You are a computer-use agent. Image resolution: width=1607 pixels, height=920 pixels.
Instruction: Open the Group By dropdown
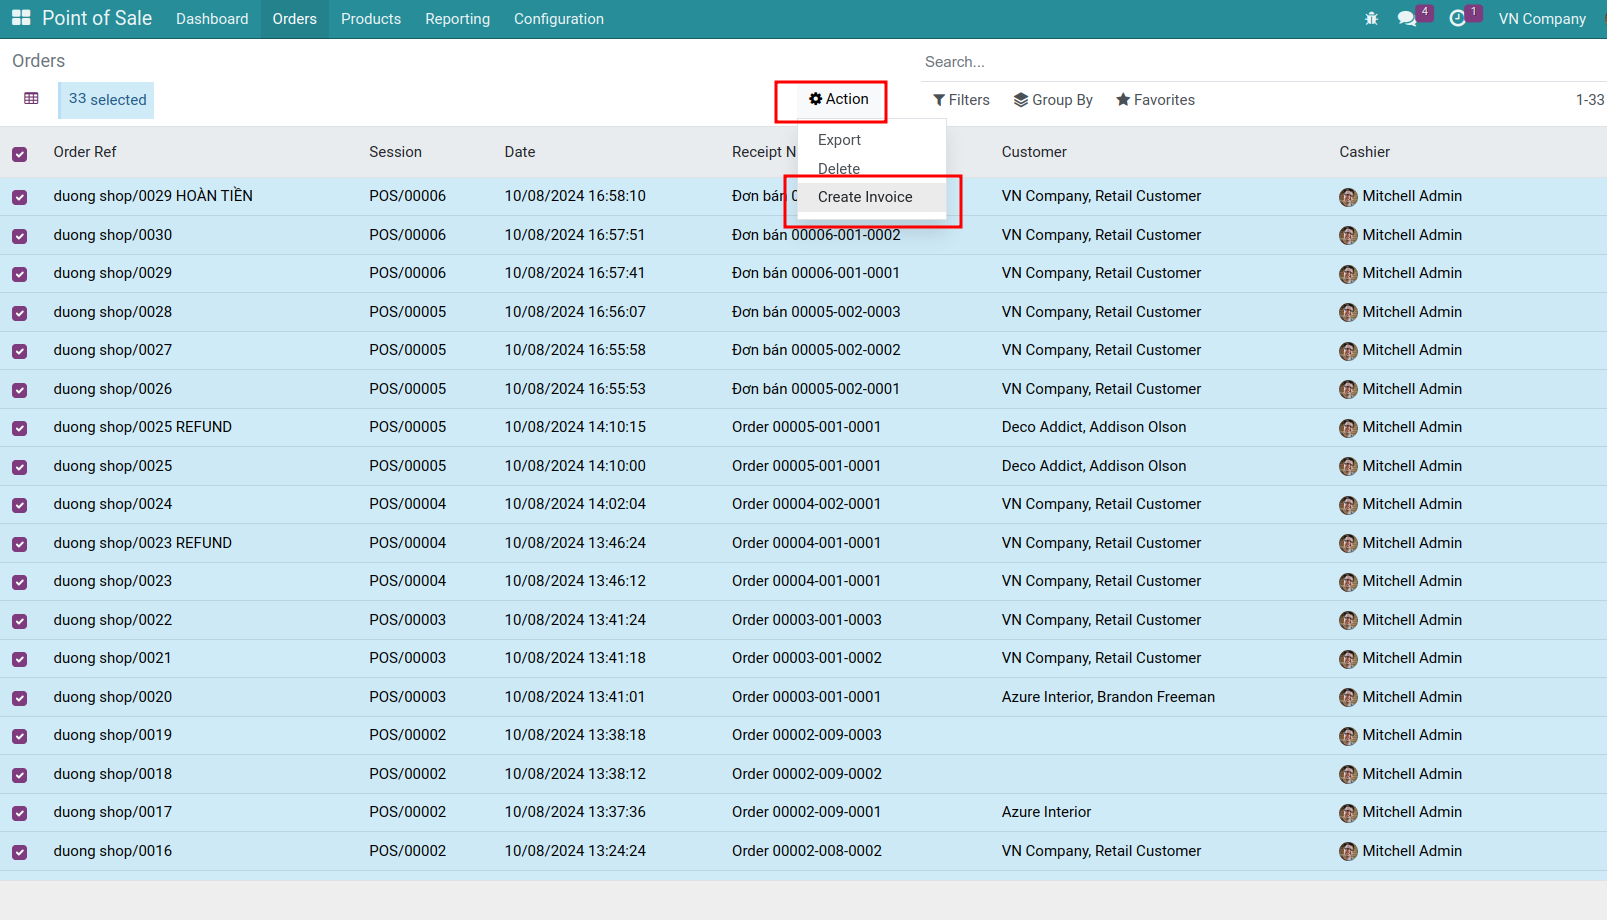click(x=1053, y=99)
